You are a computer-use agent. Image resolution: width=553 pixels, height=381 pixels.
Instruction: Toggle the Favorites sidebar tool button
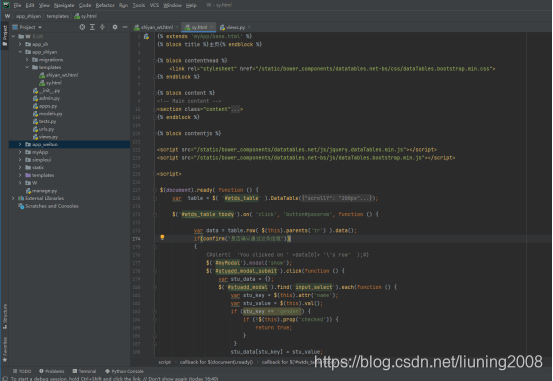[5, 349]
